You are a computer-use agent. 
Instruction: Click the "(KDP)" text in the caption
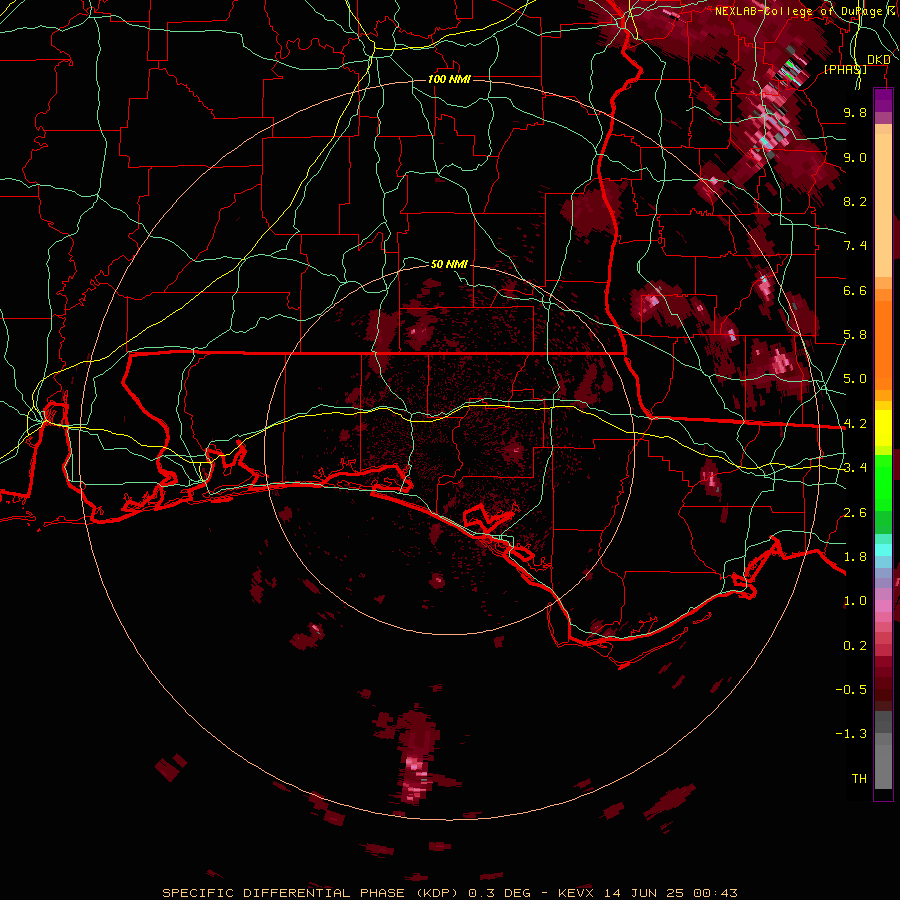coord(437,893)
